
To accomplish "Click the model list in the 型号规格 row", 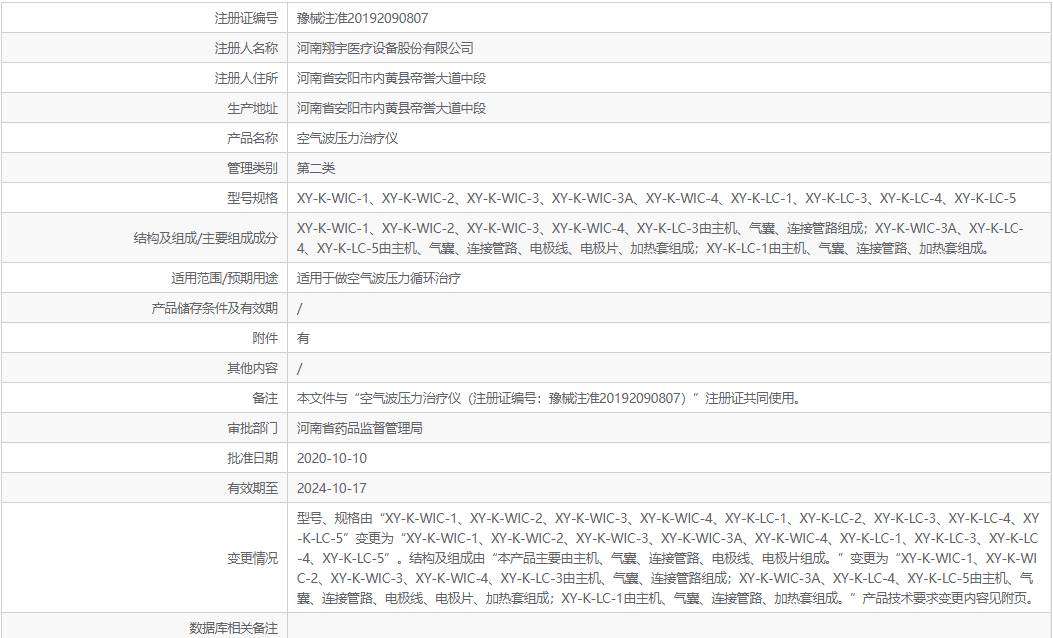I will [656, 198].
